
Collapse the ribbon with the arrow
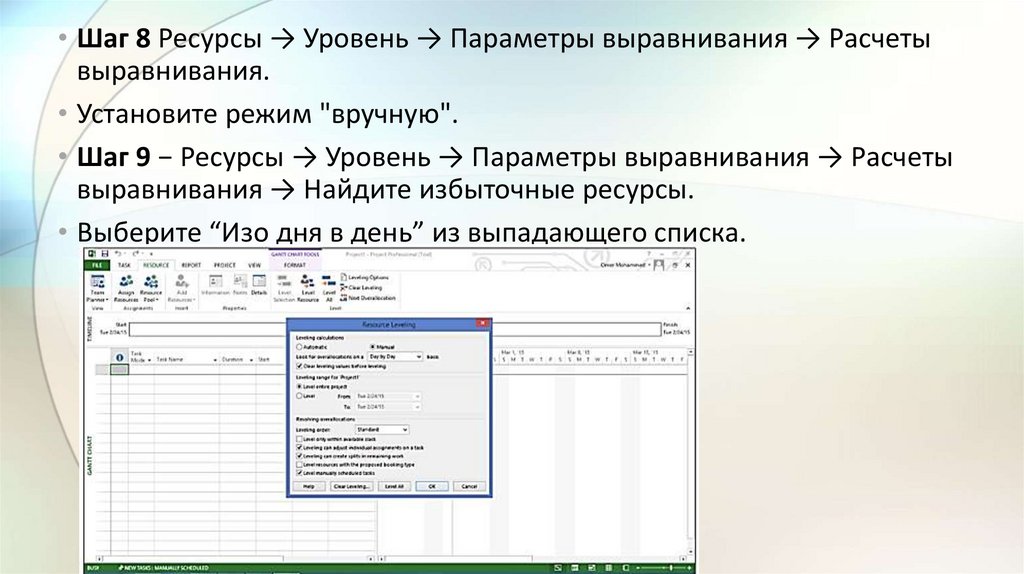click(688, 308)
